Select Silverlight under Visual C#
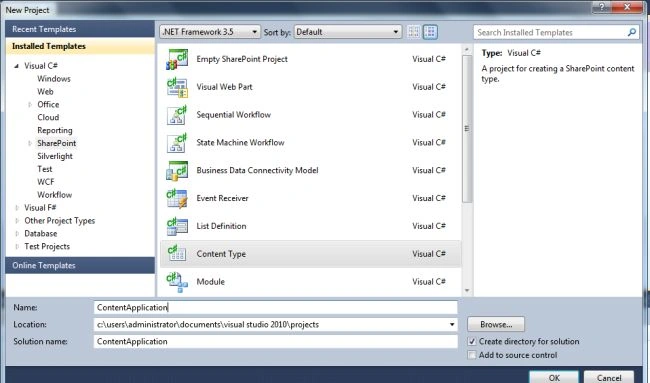This screenshot has height=383, width=650. coord(55,156)
